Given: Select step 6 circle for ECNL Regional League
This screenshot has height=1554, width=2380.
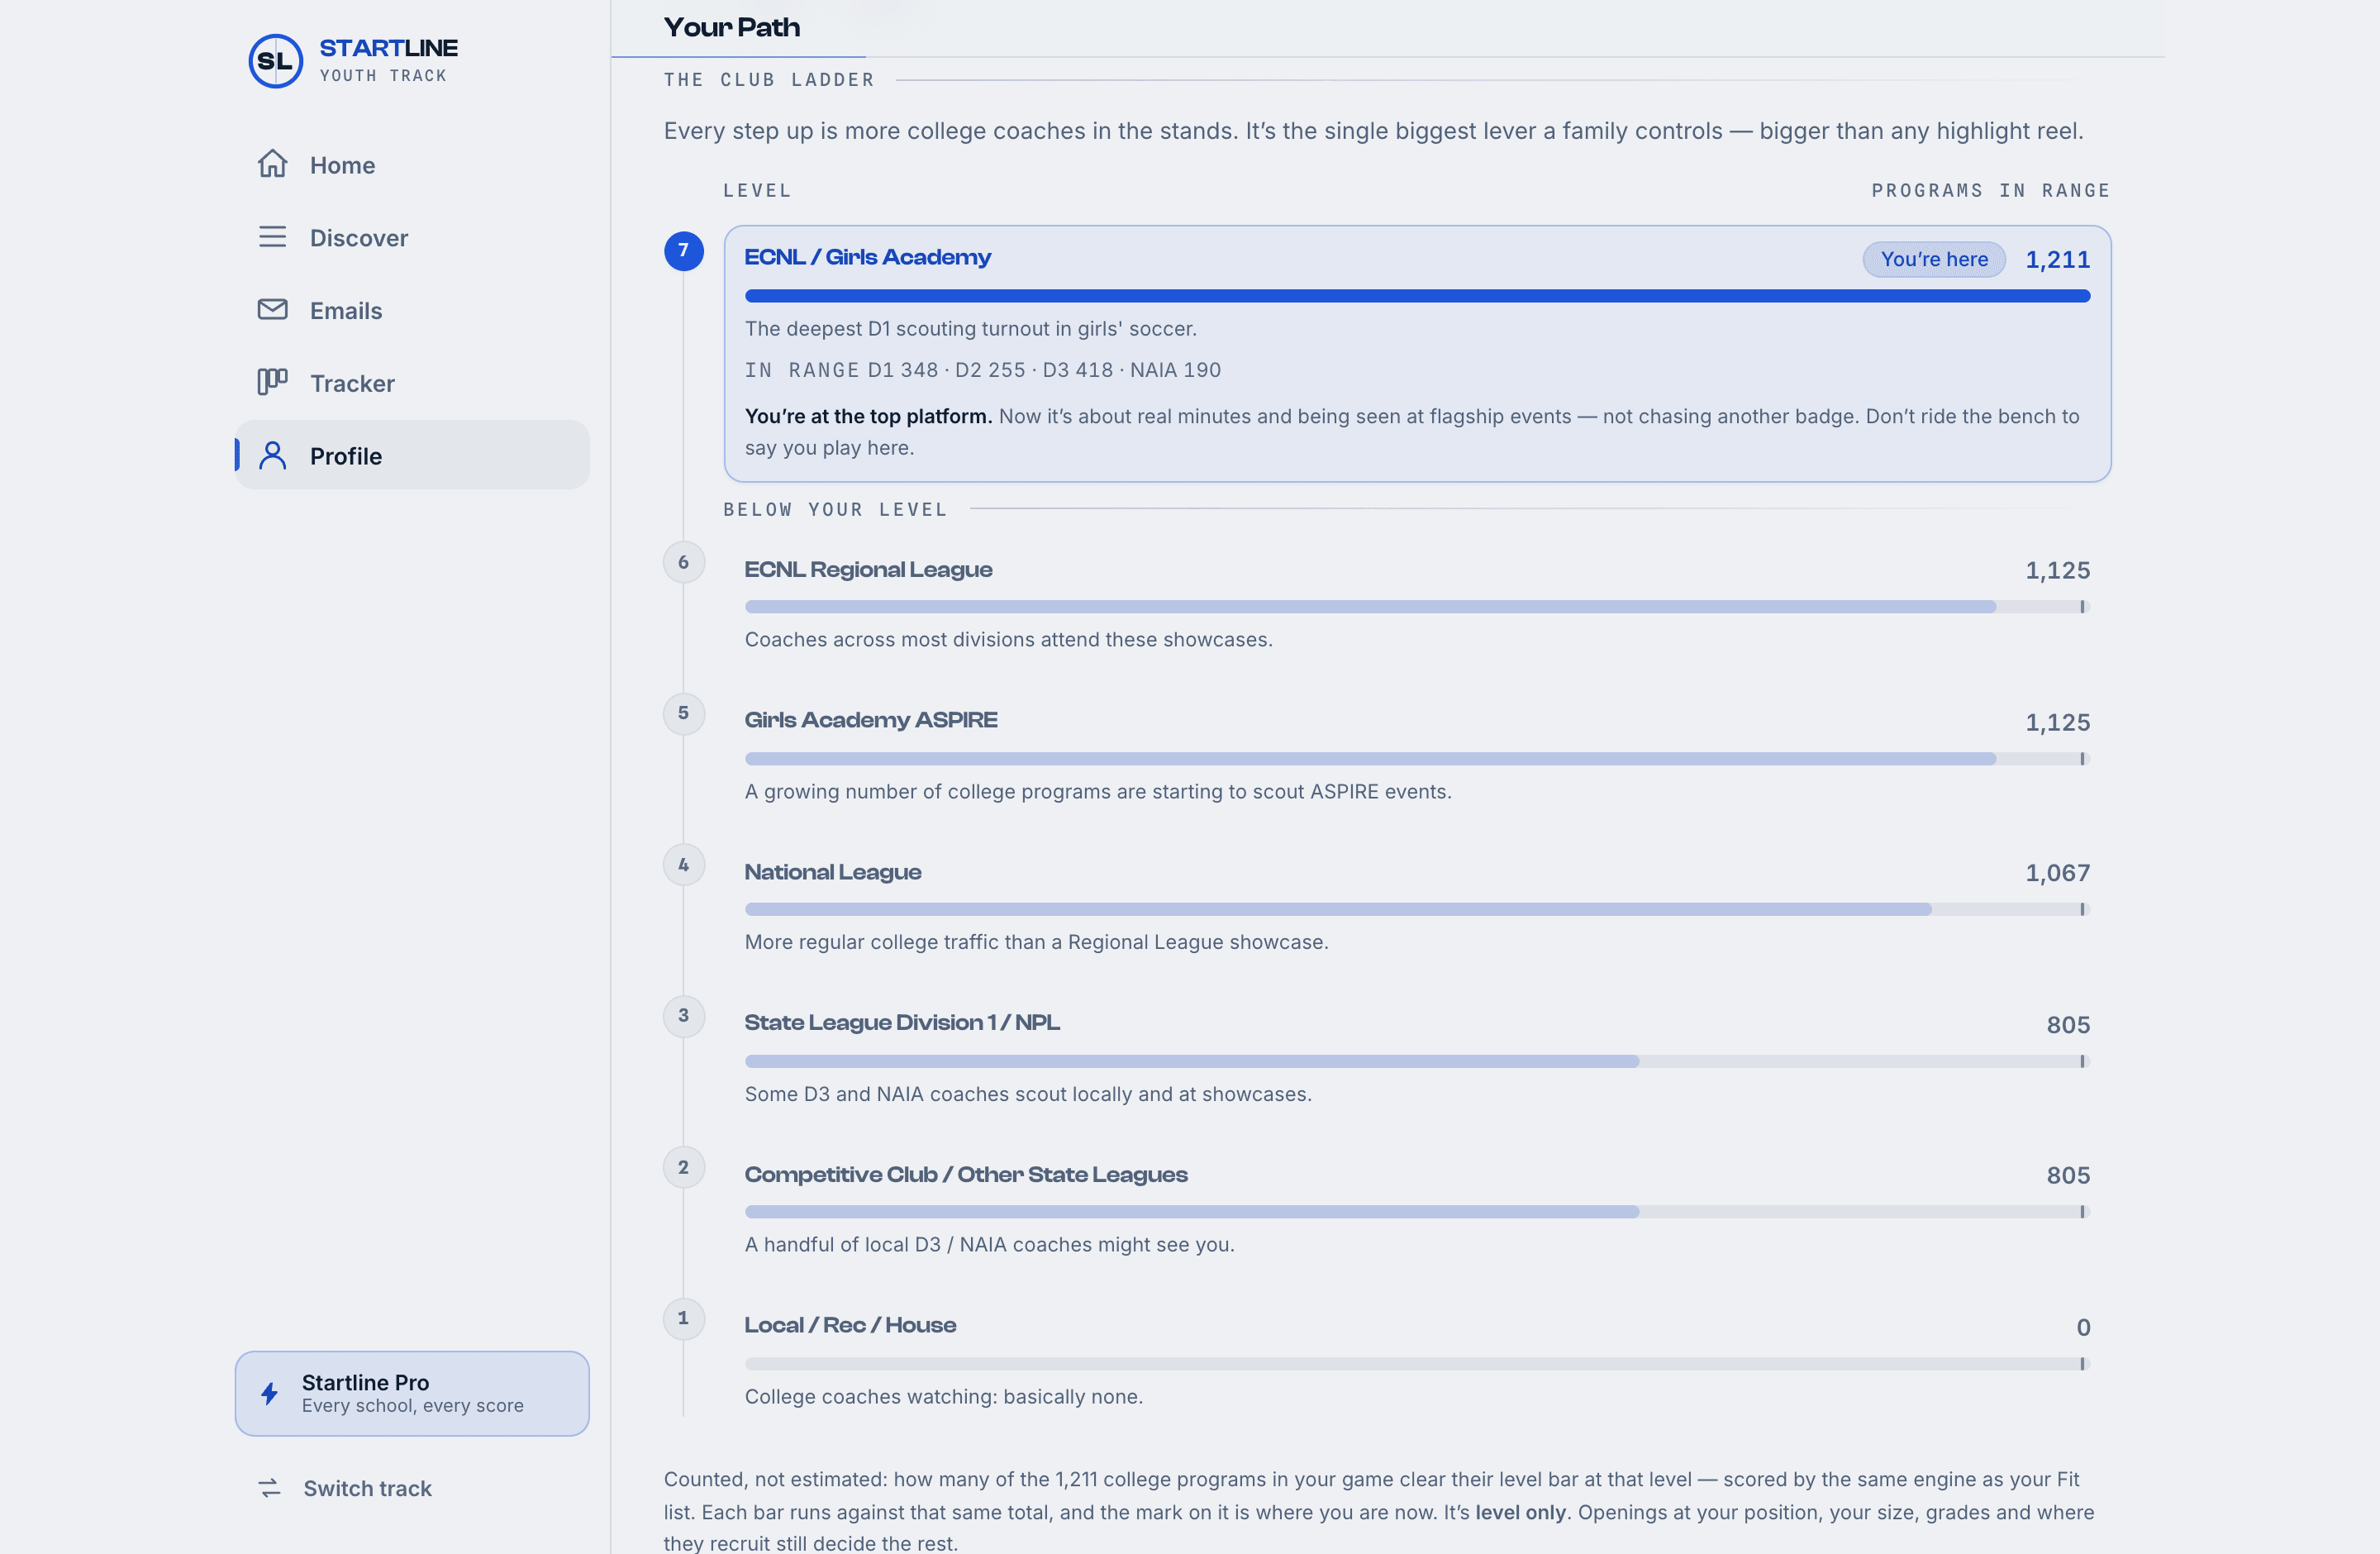Looking at the screenshot, I should tap(684, 562).
